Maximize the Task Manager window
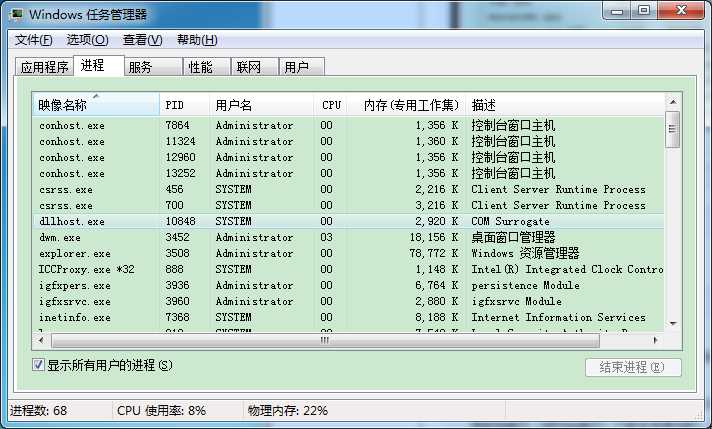 tap(643, 11)
